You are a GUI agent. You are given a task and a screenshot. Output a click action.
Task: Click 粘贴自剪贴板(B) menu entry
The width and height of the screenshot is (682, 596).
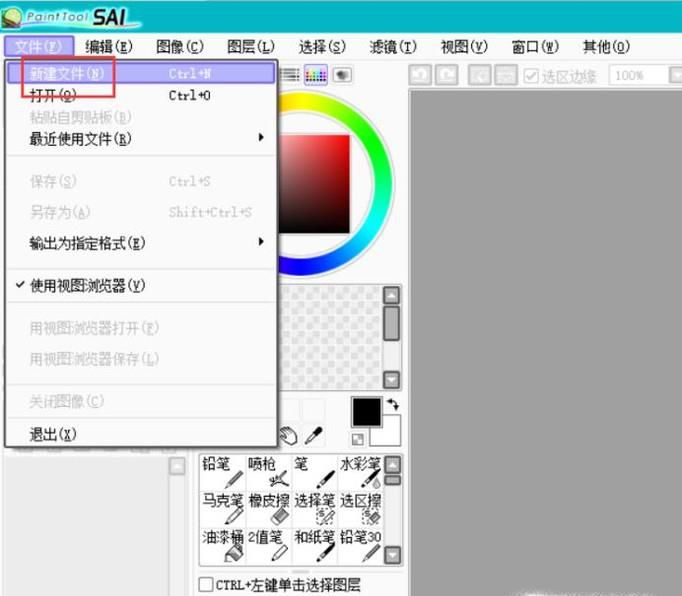141,117
